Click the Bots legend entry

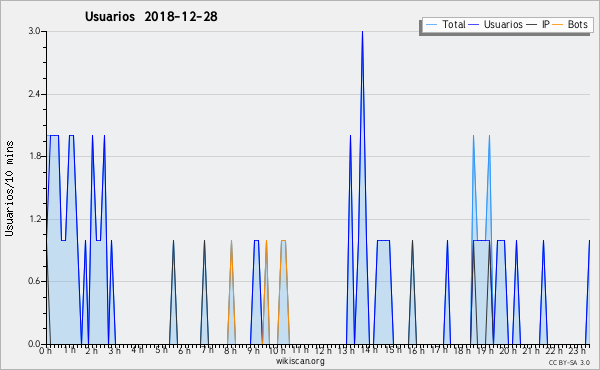point(570,24)
